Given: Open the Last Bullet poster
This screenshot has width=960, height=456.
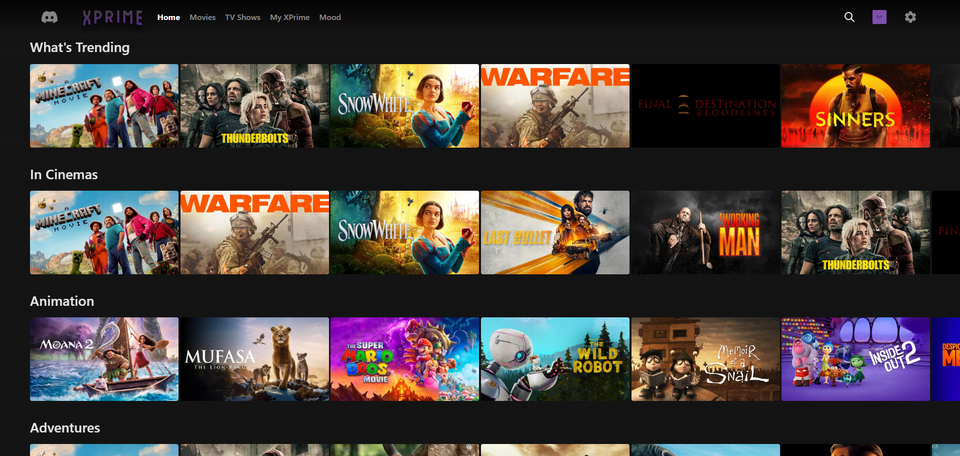Looking at the screenshot, I should pyautogui.click(x=555, y=233).
